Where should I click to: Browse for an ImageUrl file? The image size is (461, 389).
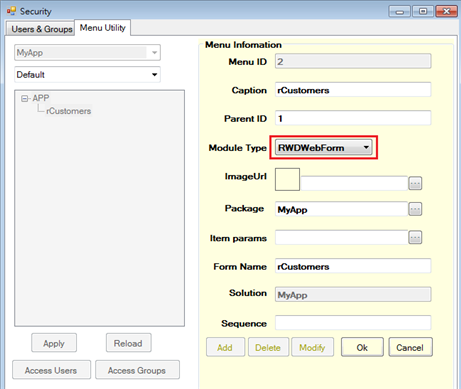coord(415,183)
